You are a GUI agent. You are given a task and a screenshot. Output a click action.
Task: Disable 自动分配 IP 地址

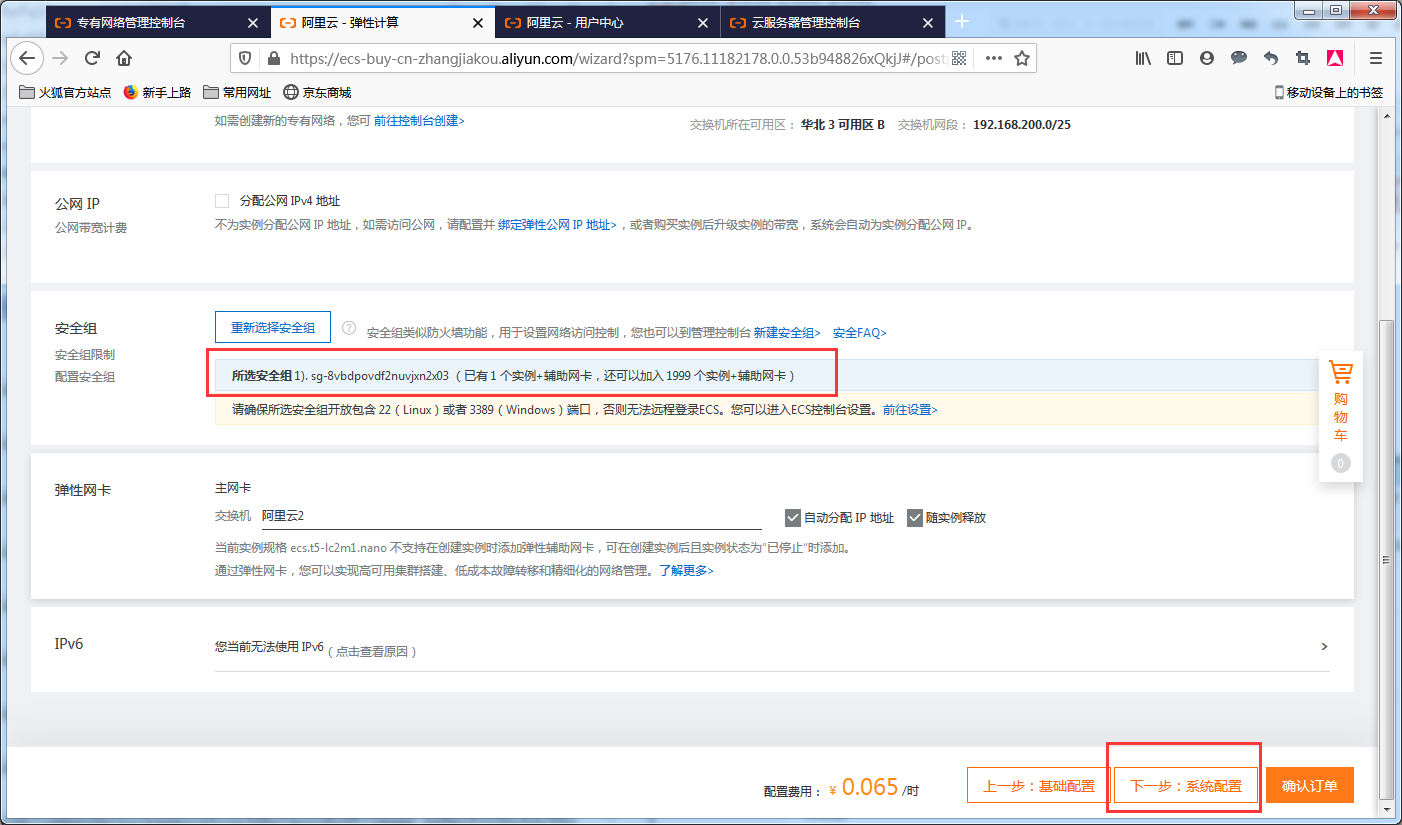click(791, 517)
